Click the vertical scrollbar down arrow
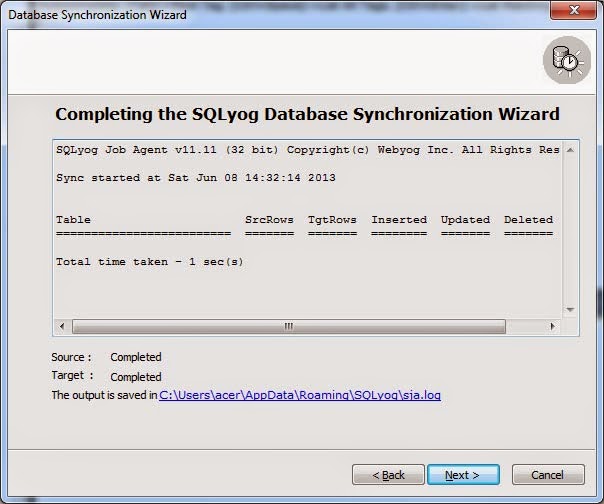 pyautogui.click(x=570, y=309)
